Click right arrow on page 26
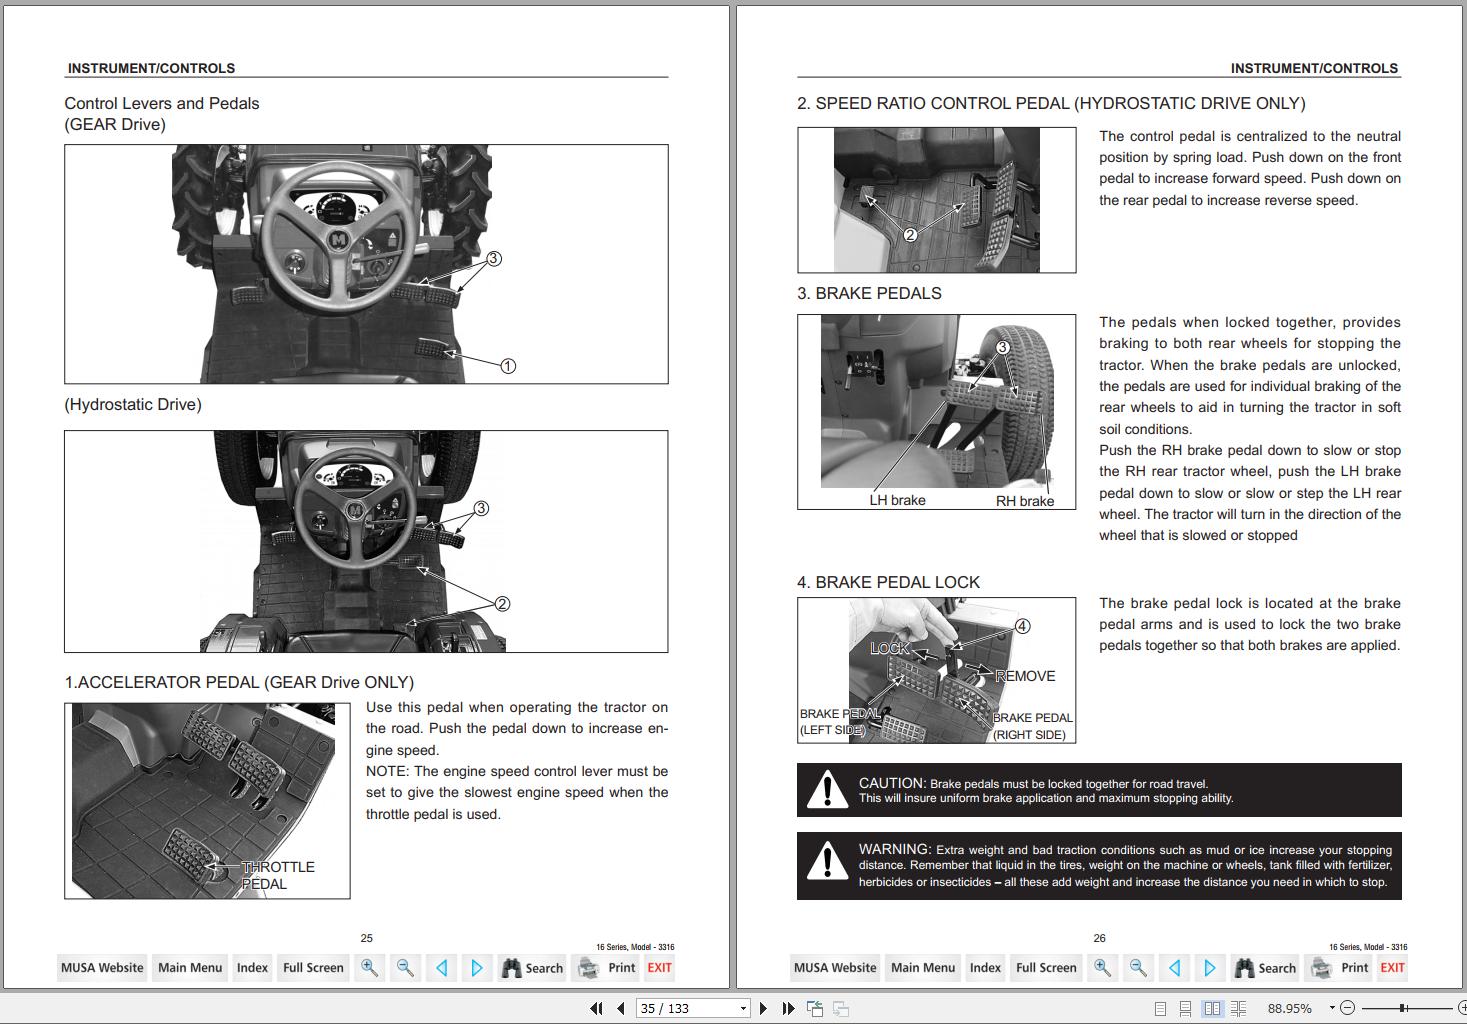 click(x=1210, y=967)
